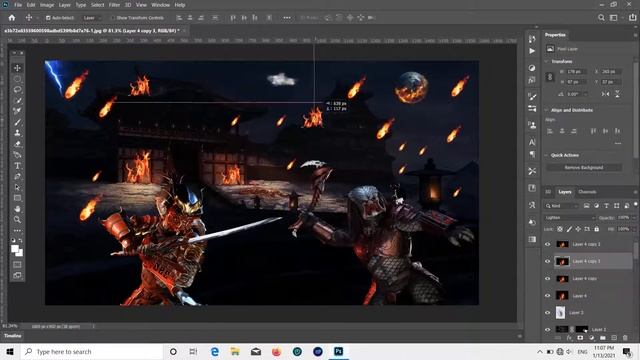Select the Lasso tool
The width and height of the screenshot is (640, 360).
coord(17,90)
